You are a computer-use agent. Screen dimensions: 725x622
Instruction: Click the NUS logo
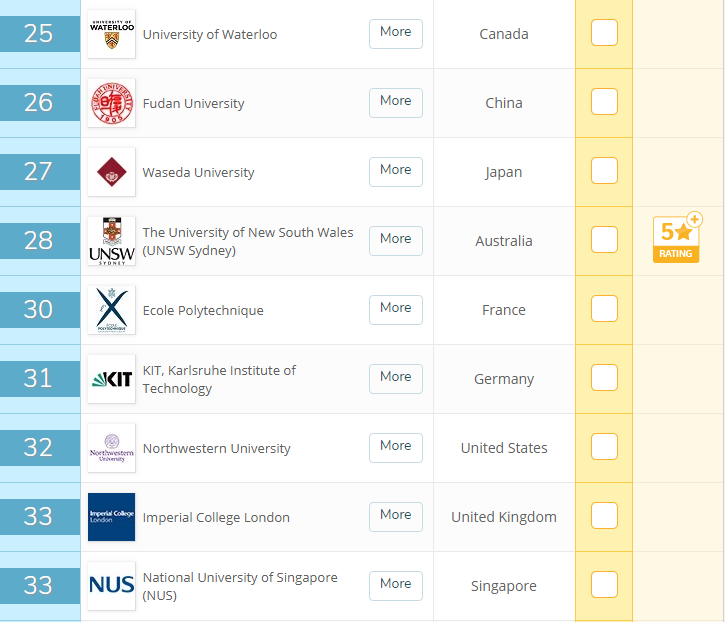click(x=111, y=586)
